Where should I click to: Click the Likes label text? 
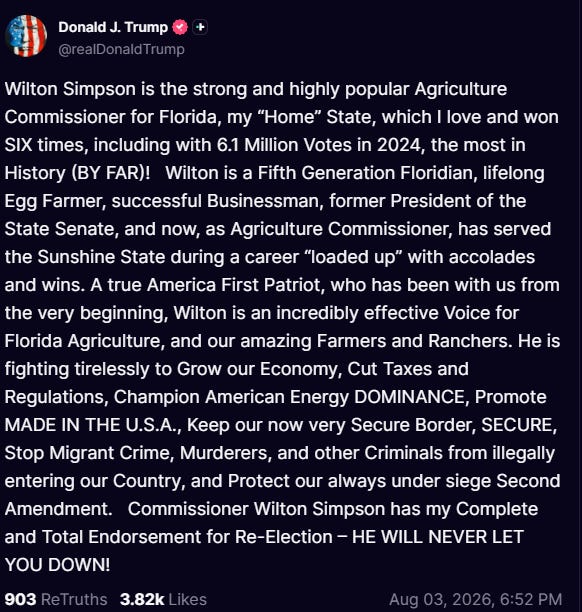188,600
